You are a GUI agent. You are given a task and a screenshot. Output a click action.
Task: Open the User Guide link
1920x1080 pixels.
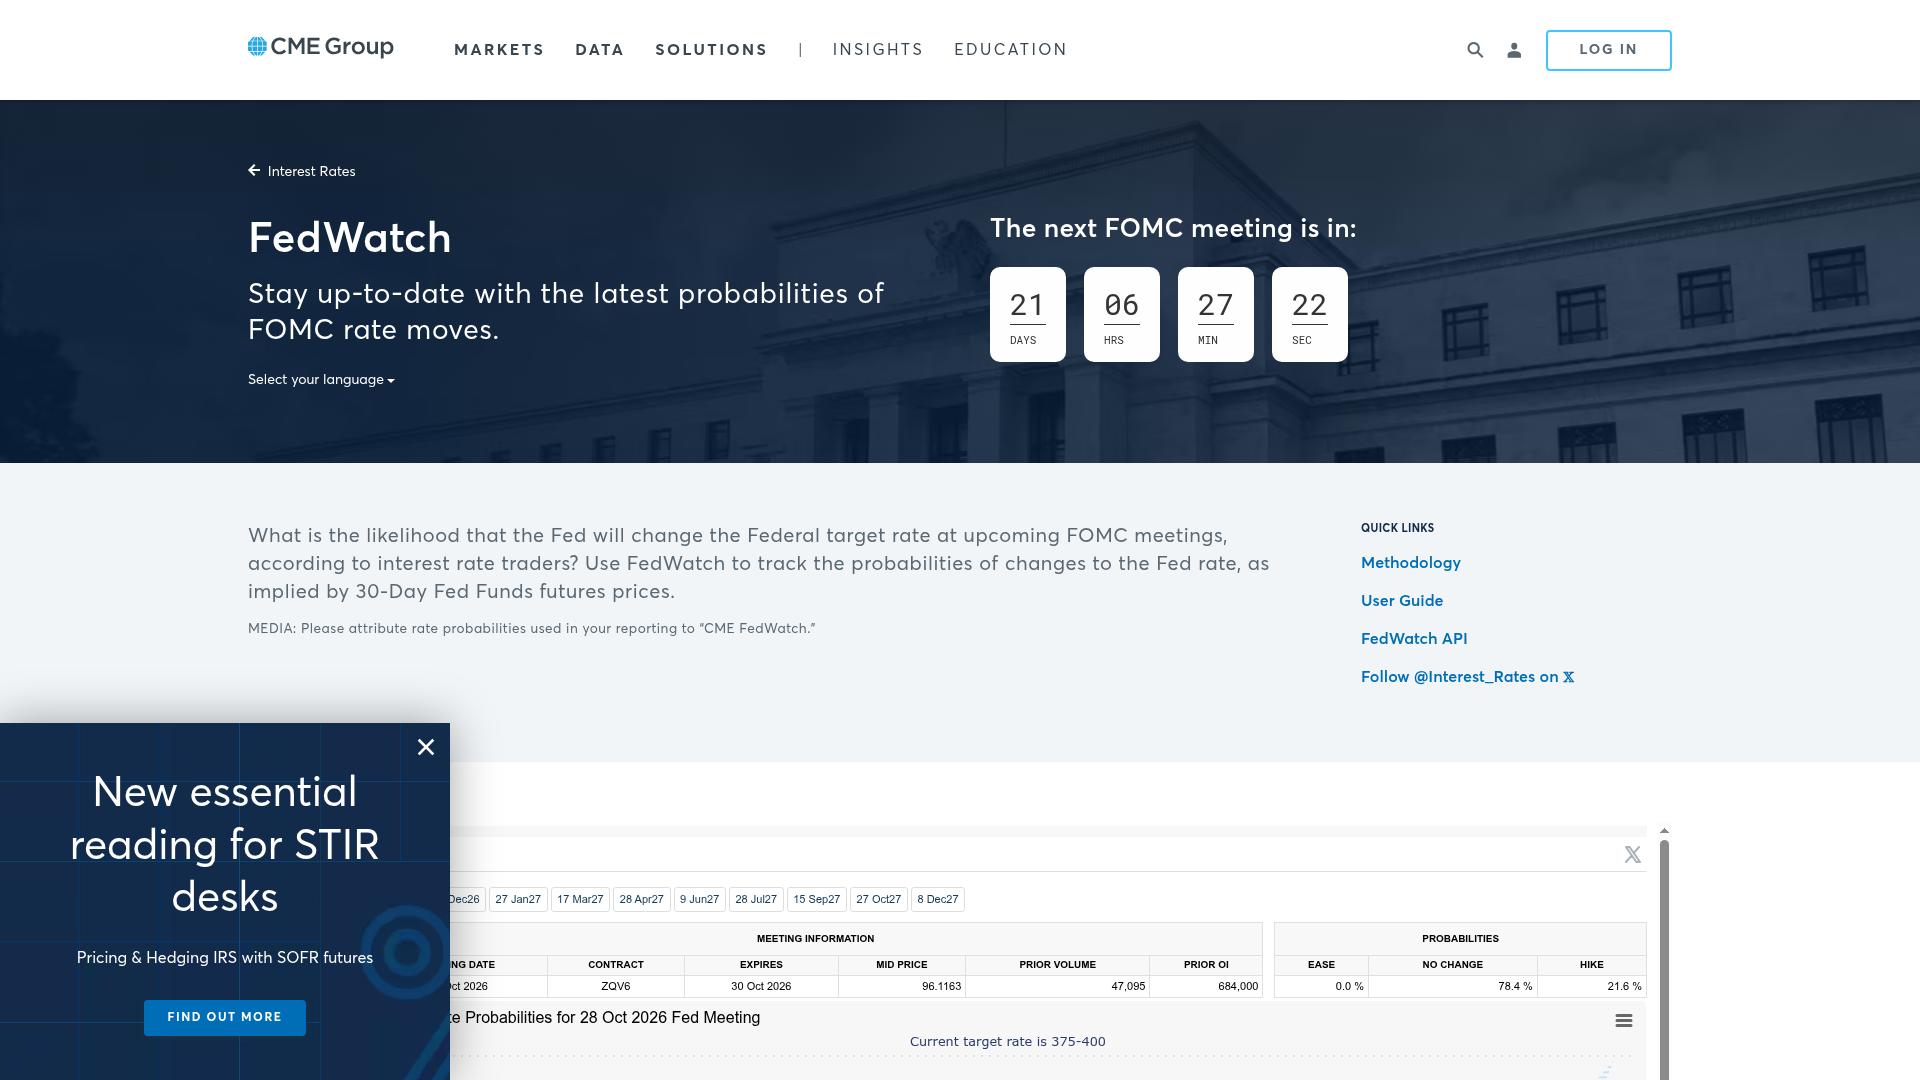(1402, 601)
